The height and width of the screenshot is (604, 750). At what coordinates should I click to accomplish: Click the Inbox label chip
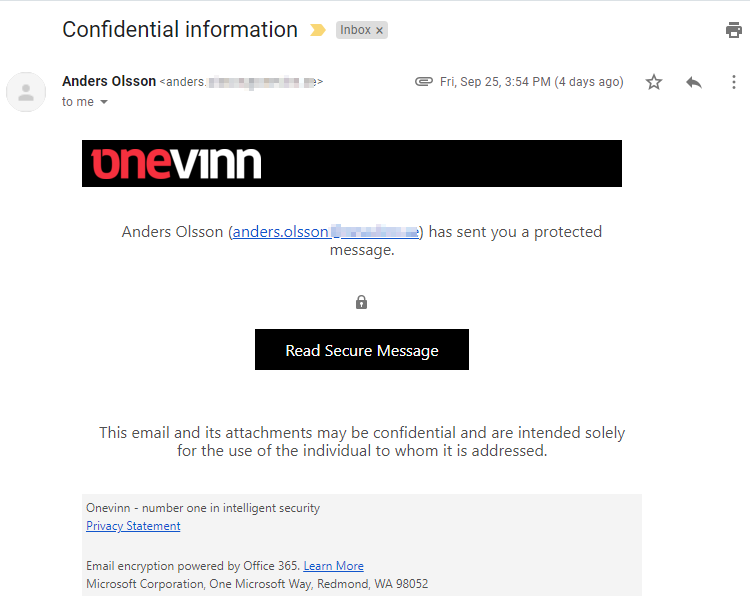click(x=355, y=30)
